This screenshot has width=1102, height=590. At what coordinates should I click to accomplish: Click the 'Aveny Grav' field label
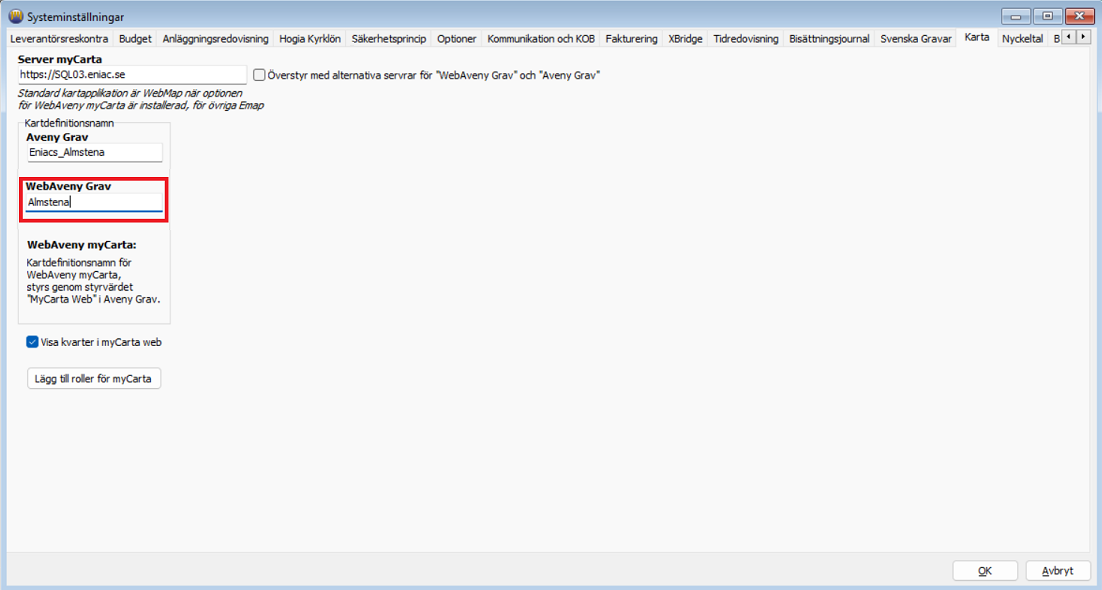(x=57, y=137)
